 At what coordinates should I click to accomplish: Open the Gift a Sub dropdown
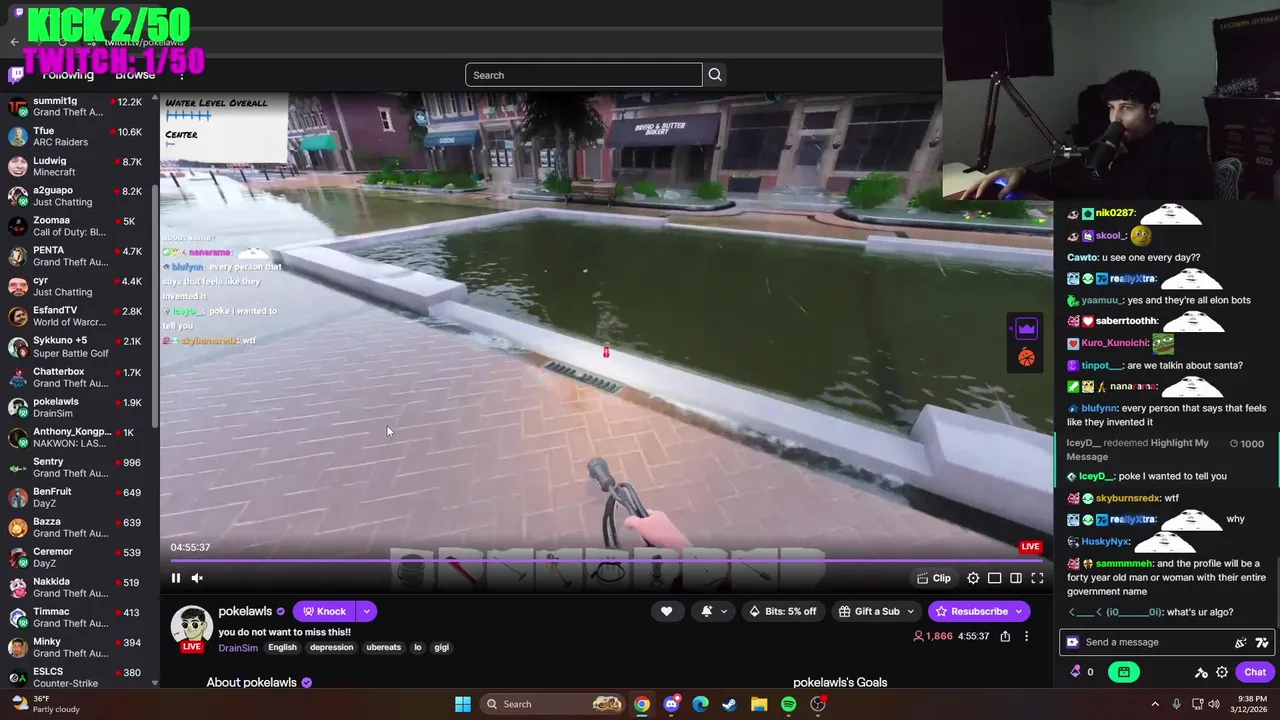877,611
